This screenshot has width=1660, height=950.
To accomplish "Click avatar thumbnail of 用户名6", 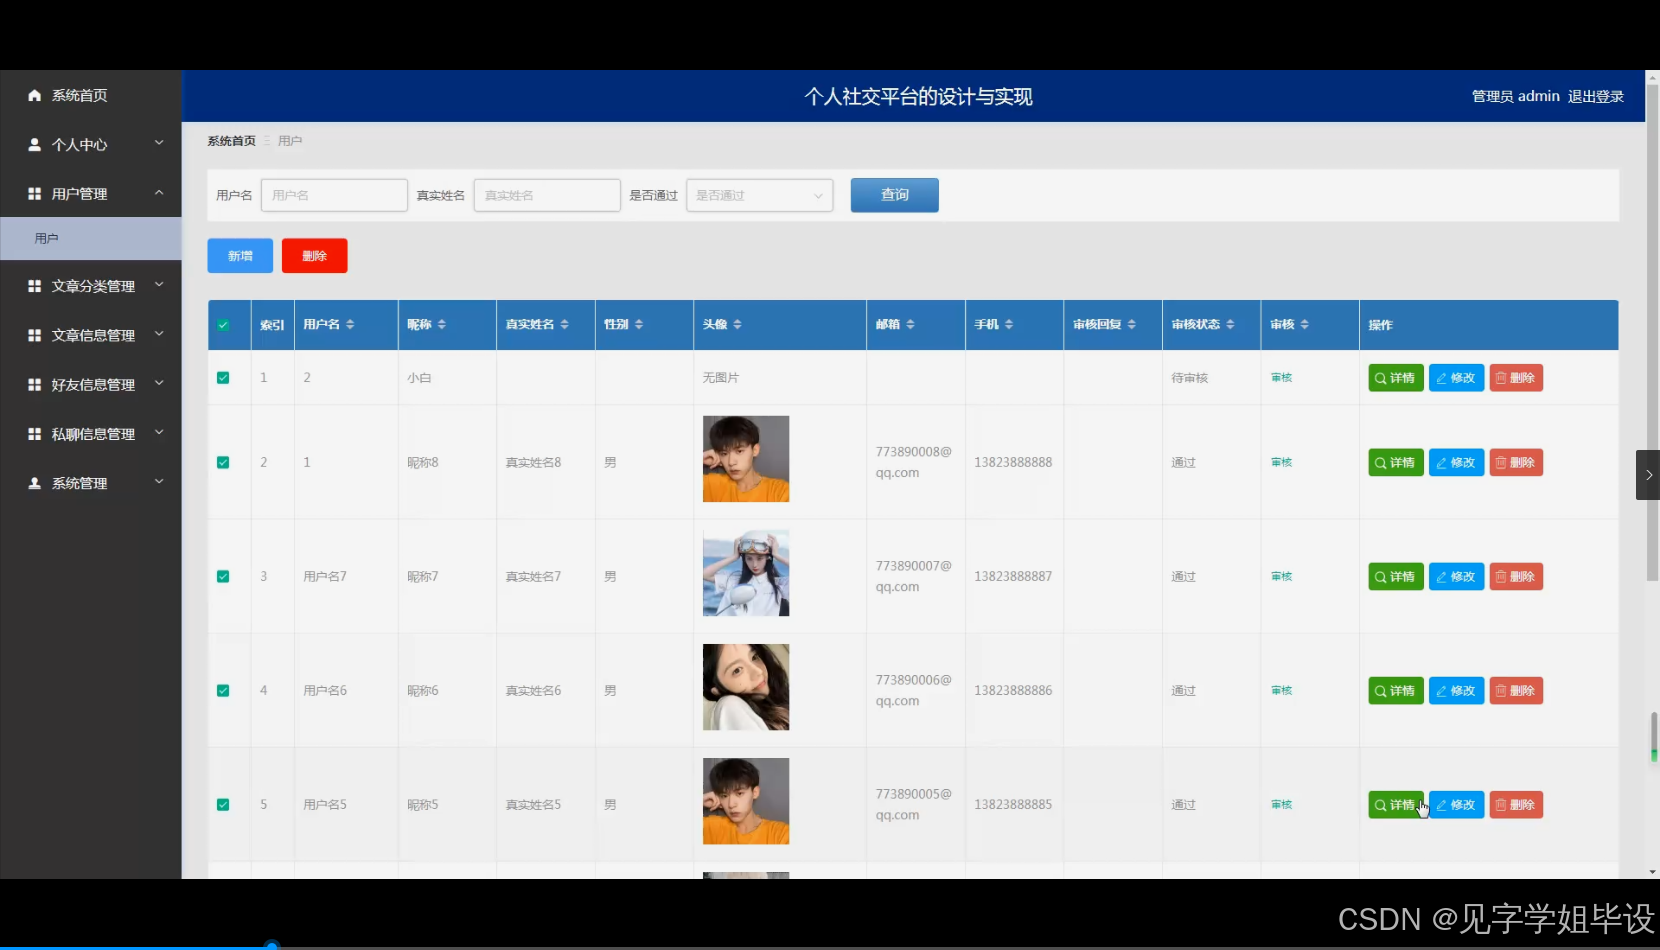I will (x=746, y=687).
